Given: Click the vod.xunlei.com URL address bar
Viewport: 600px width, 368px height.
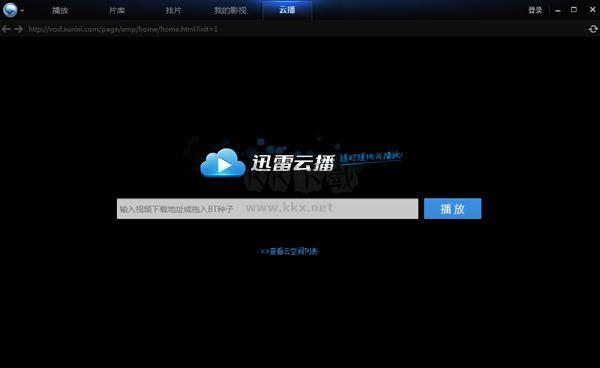Looking at the screenshot, I should pos(123,29).
